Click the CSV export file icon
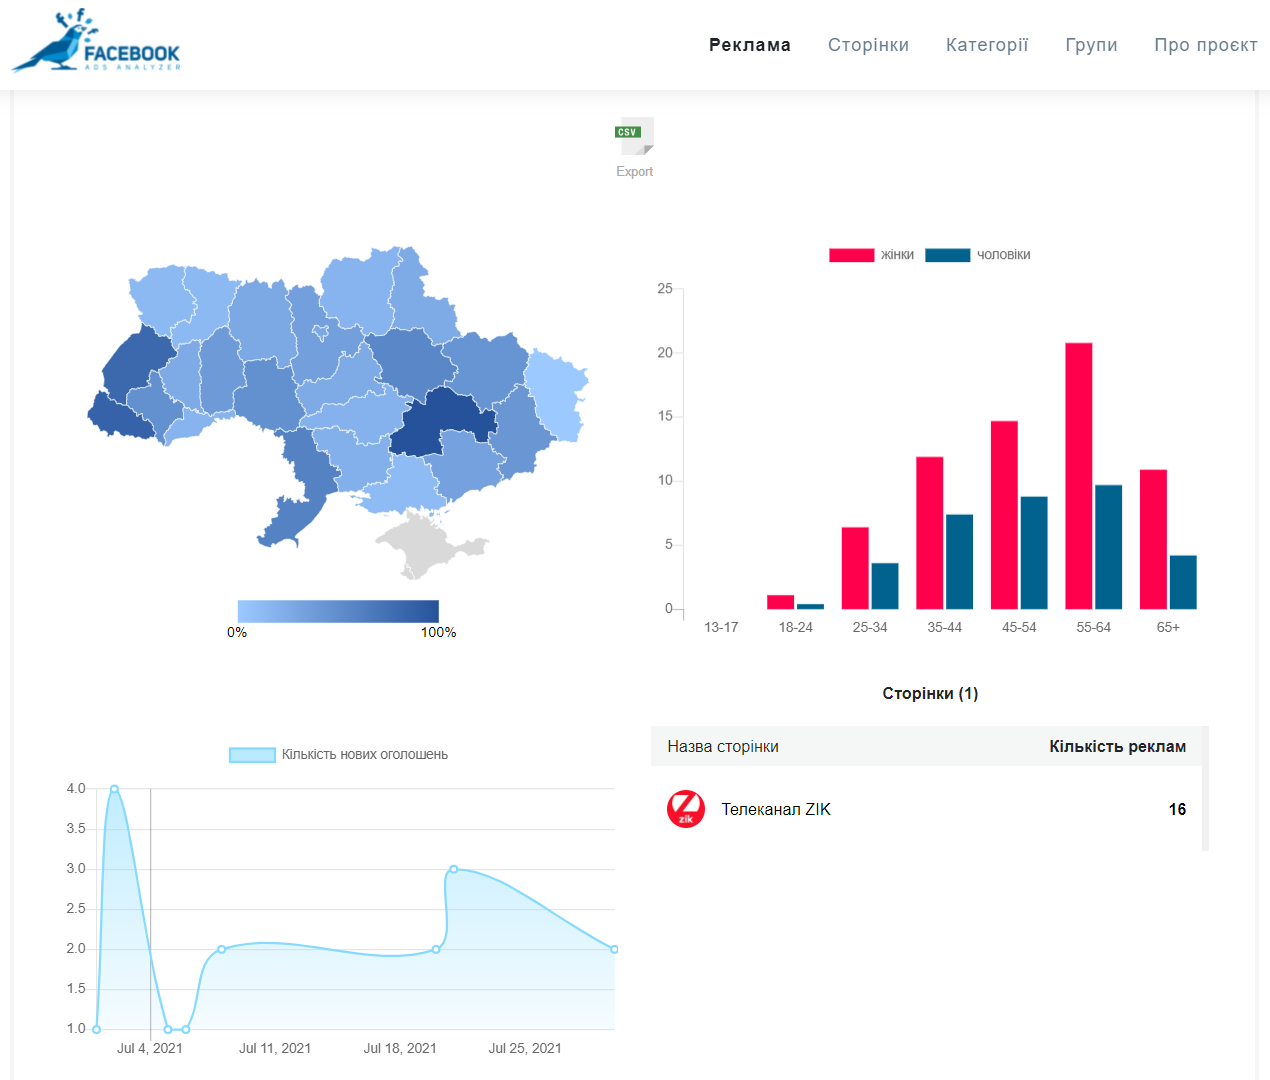Image resolution: width=1270 pixels, height=1080 pixels. point(634,136)
